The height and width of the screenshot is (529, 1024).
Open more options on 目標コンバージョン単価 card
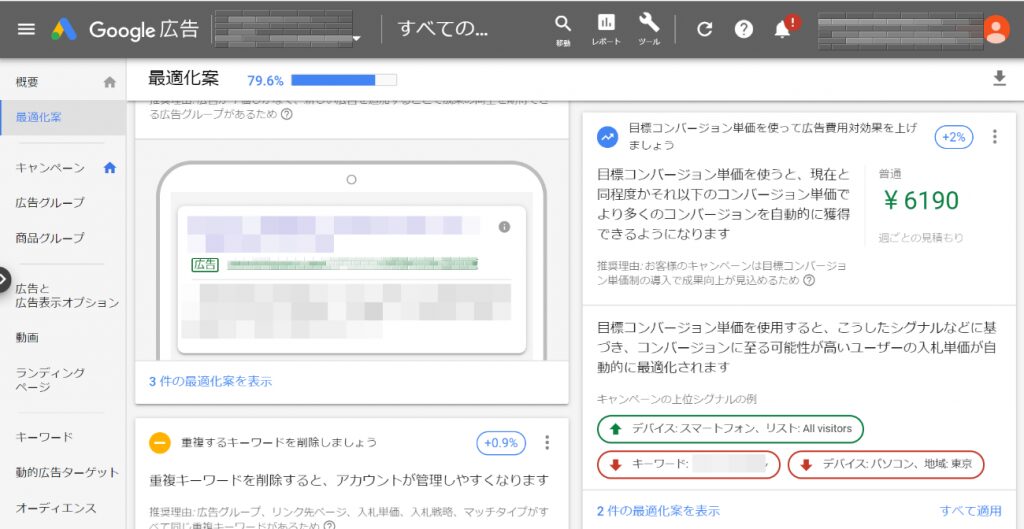[x=995, y=136]
